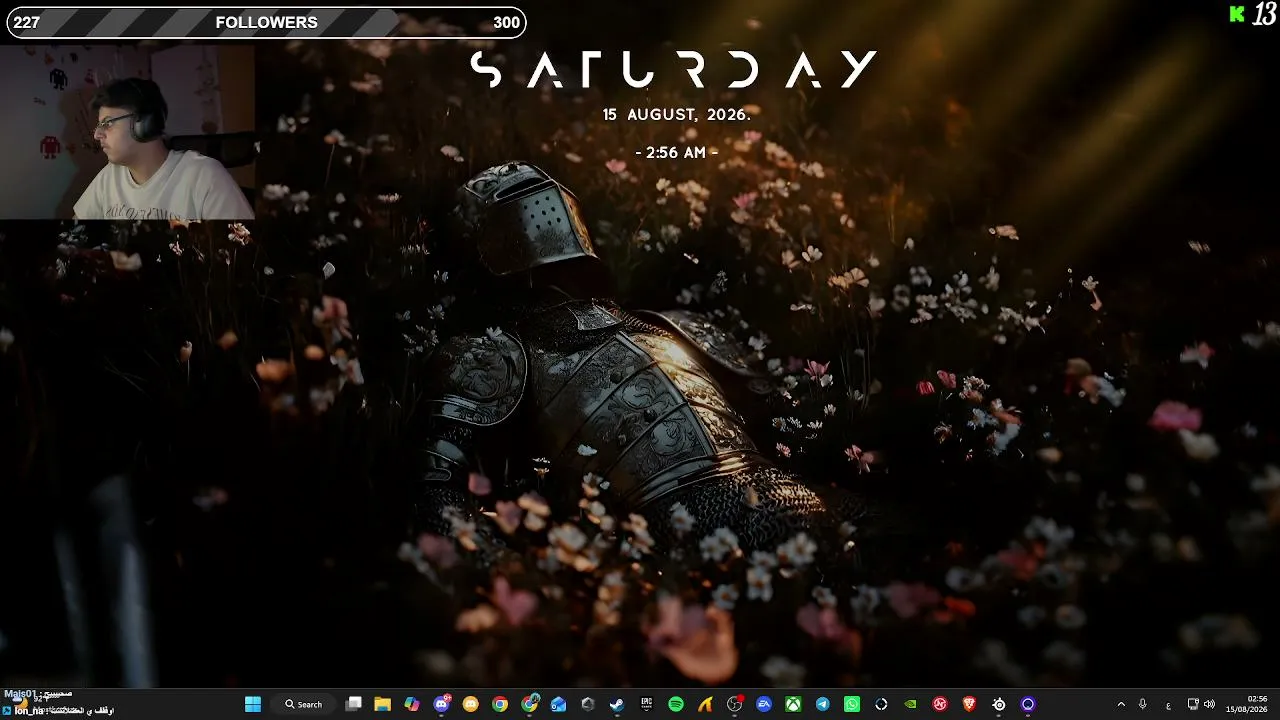The image size is (1280, 720).
Task: Launch the EA app from the taskbar
Action: pyautogui.click(x=764, y=704)
